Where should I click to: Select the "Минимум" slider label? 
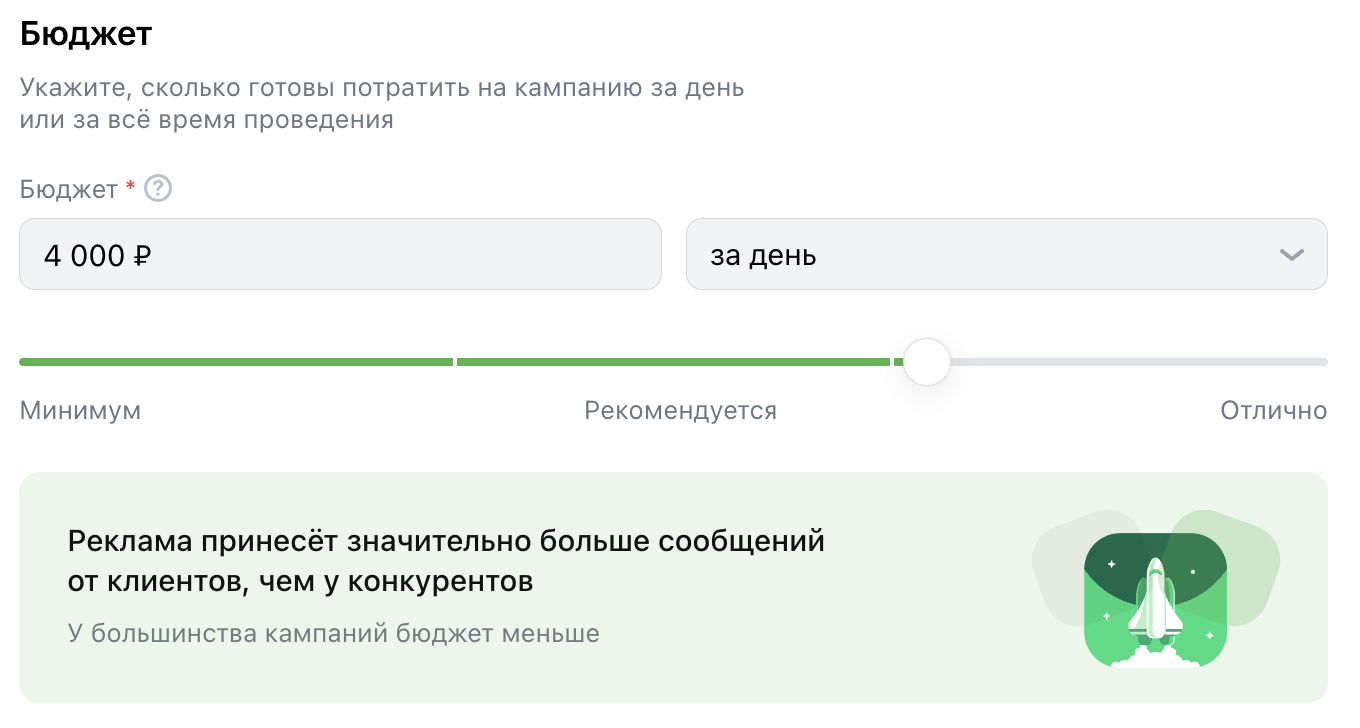[80, 411]
